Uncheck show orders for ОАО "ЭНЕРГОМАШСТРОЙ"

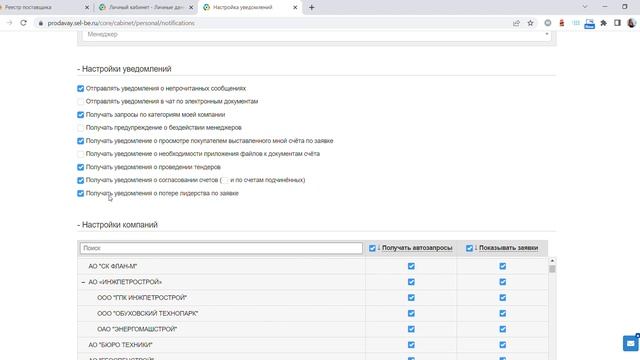[502, 329]
